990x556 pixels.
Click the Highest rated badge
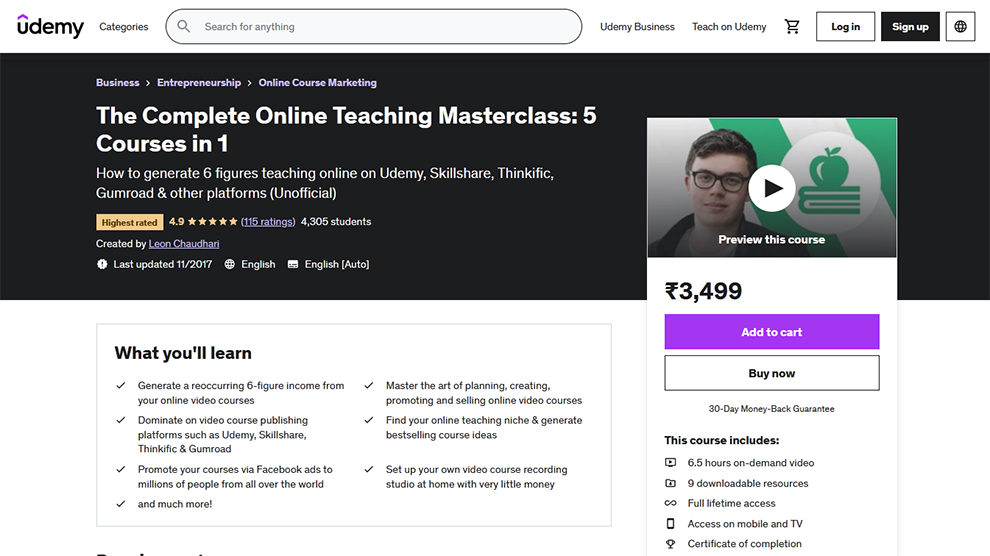coord(129,222)
